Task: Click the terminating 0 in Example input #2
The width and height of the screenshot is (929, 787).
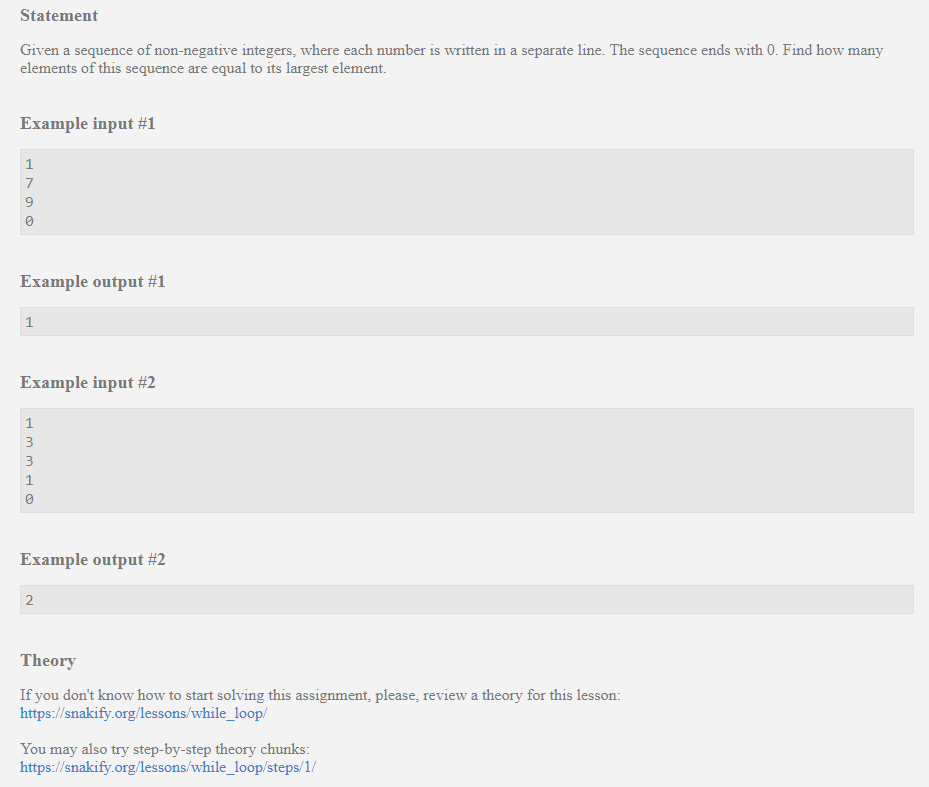Action: [30, 499]
